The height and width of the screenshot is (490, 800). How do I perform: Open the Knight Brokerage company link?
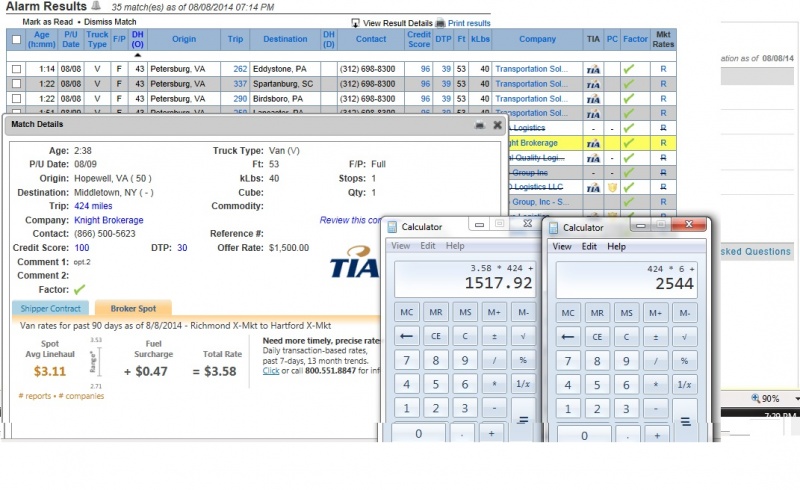click(109, 220)
